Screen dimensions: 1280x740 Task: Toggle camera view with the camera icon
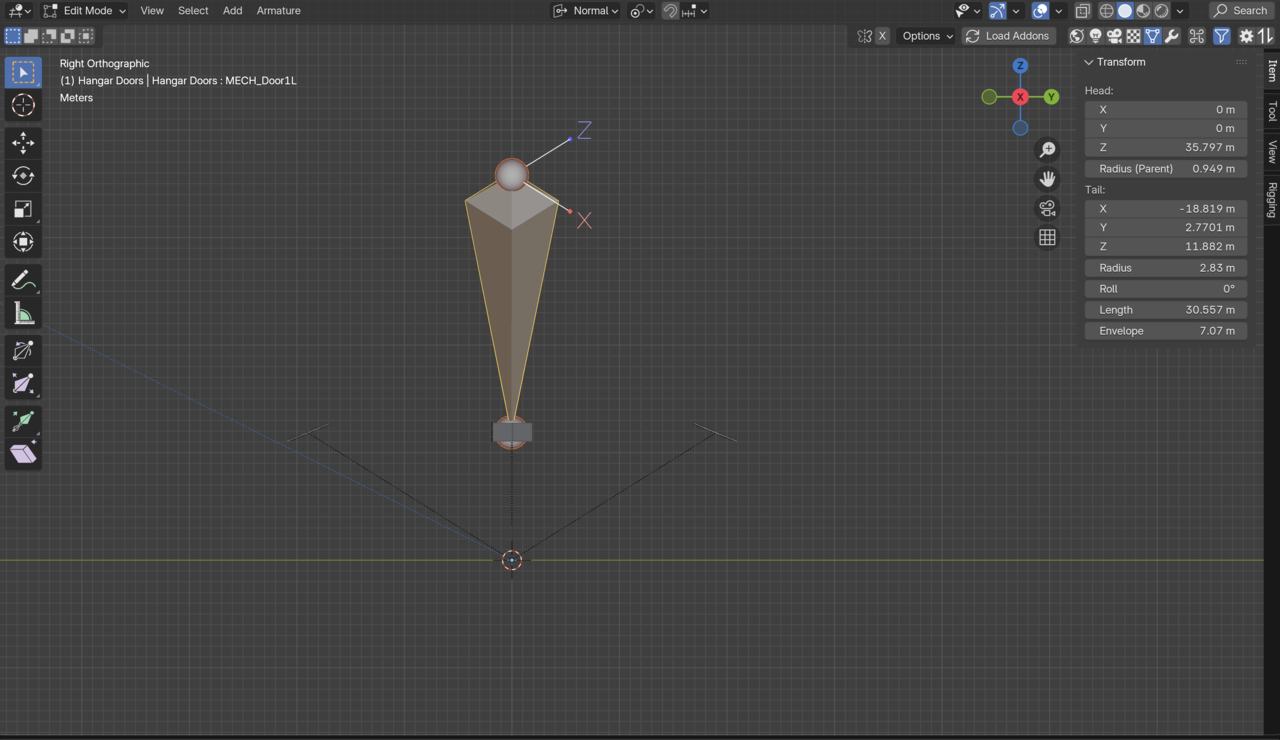click(1047, 208)
